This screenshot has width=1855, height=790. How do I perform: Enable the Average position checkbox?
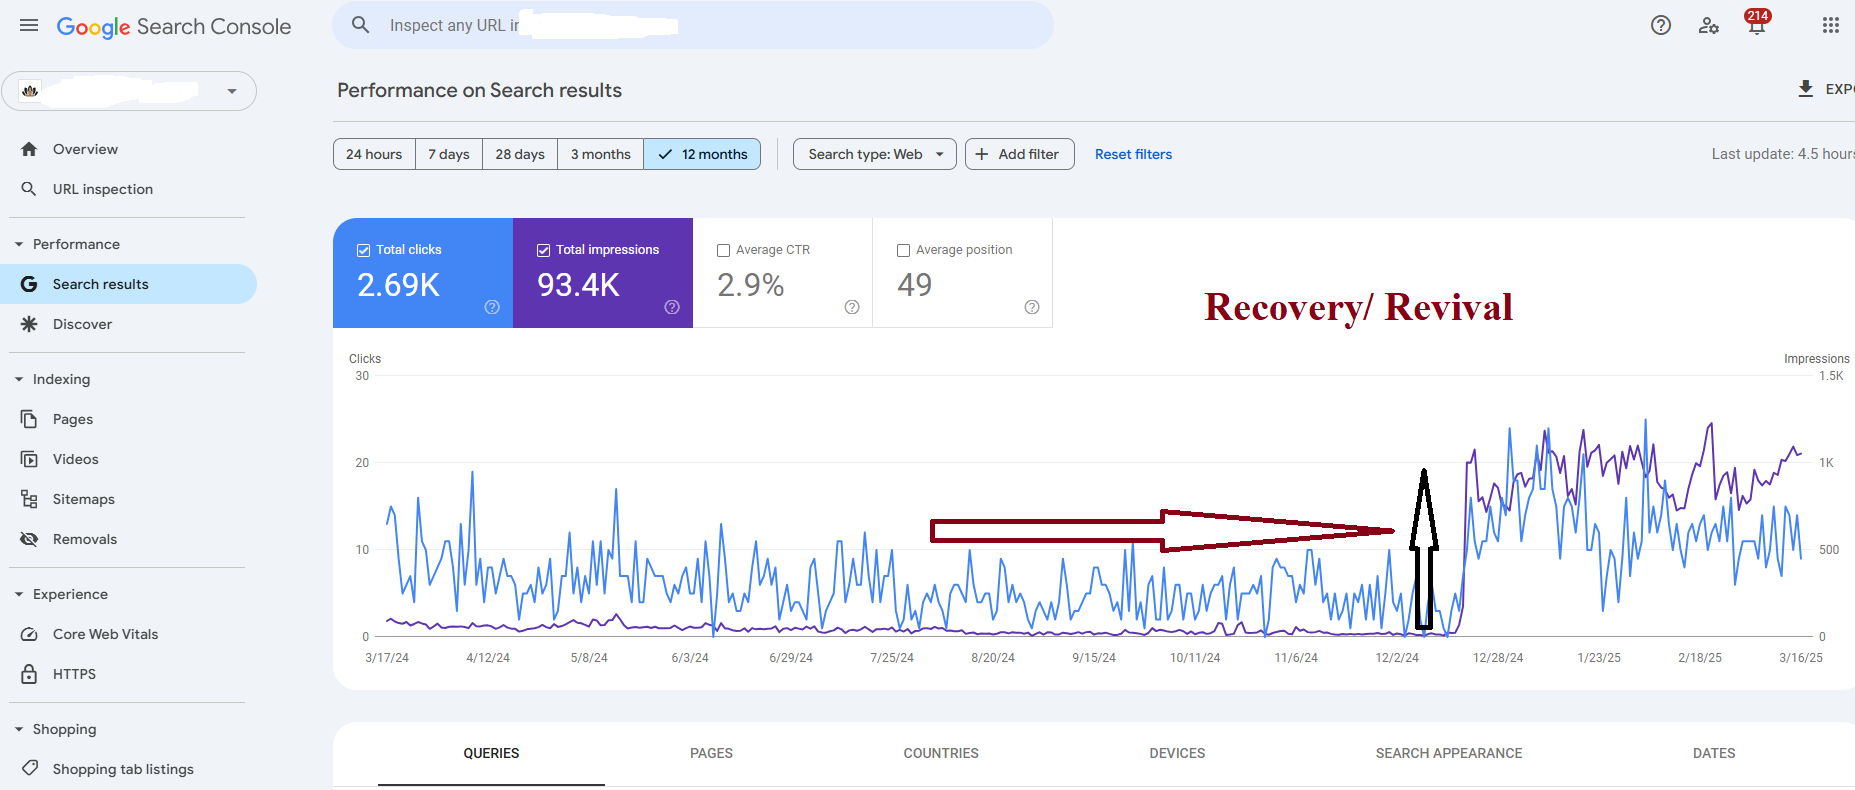coord(903,250)
